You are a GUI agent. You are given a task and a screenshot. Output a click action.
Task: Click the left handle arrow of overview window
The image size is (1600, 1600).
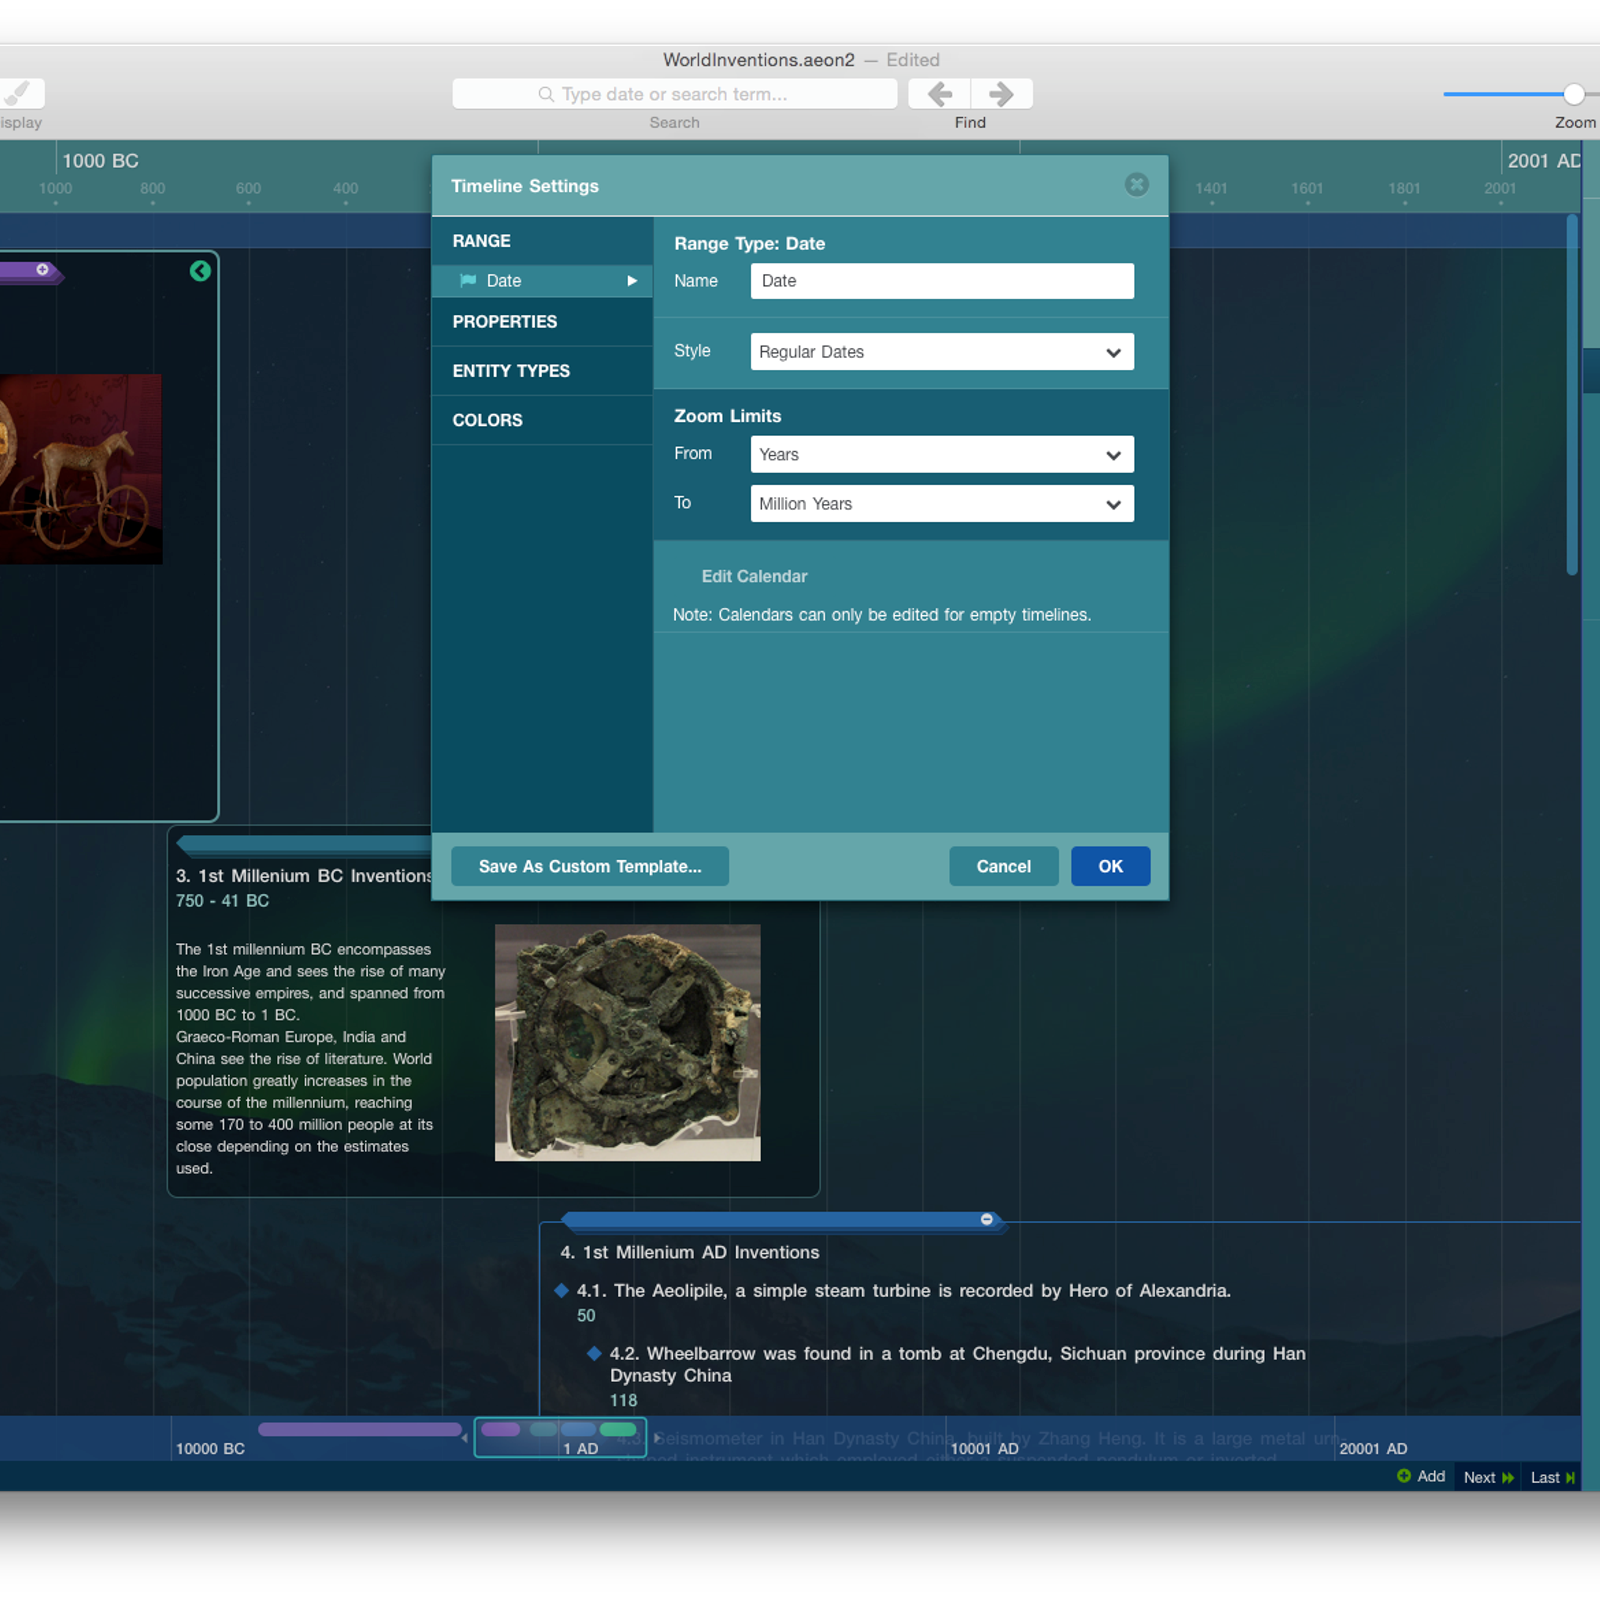pos(466,1438)
